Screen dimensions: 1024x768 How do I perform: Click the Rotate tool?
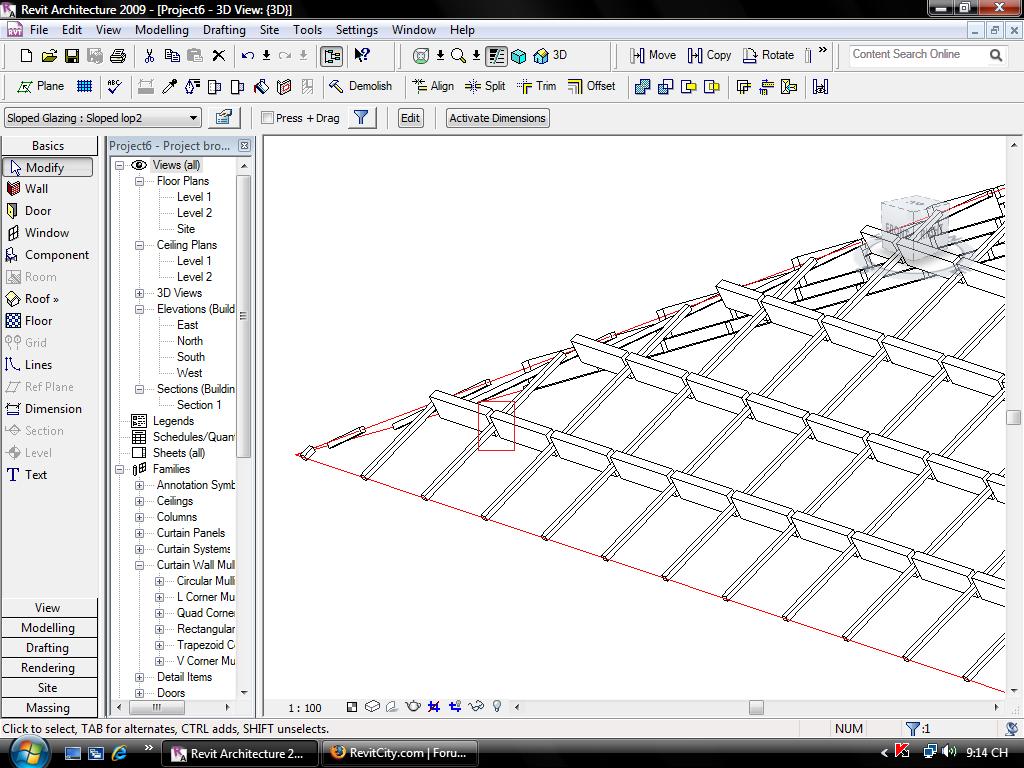(x=768, y=55)
